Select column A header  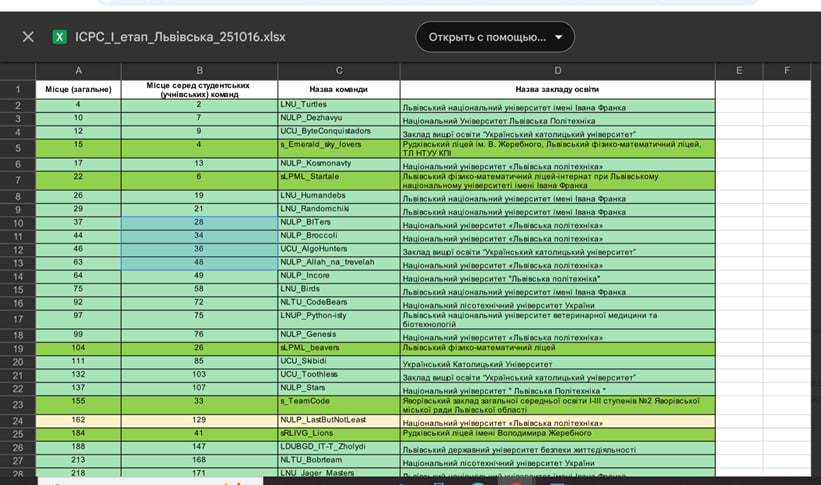click(78, 71)
